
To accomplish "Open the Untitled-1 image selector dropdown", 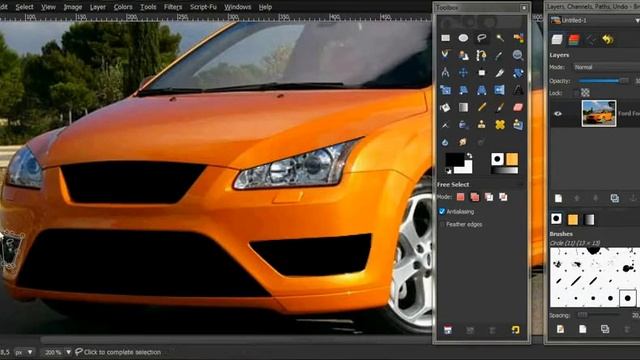I will (595, 20).
